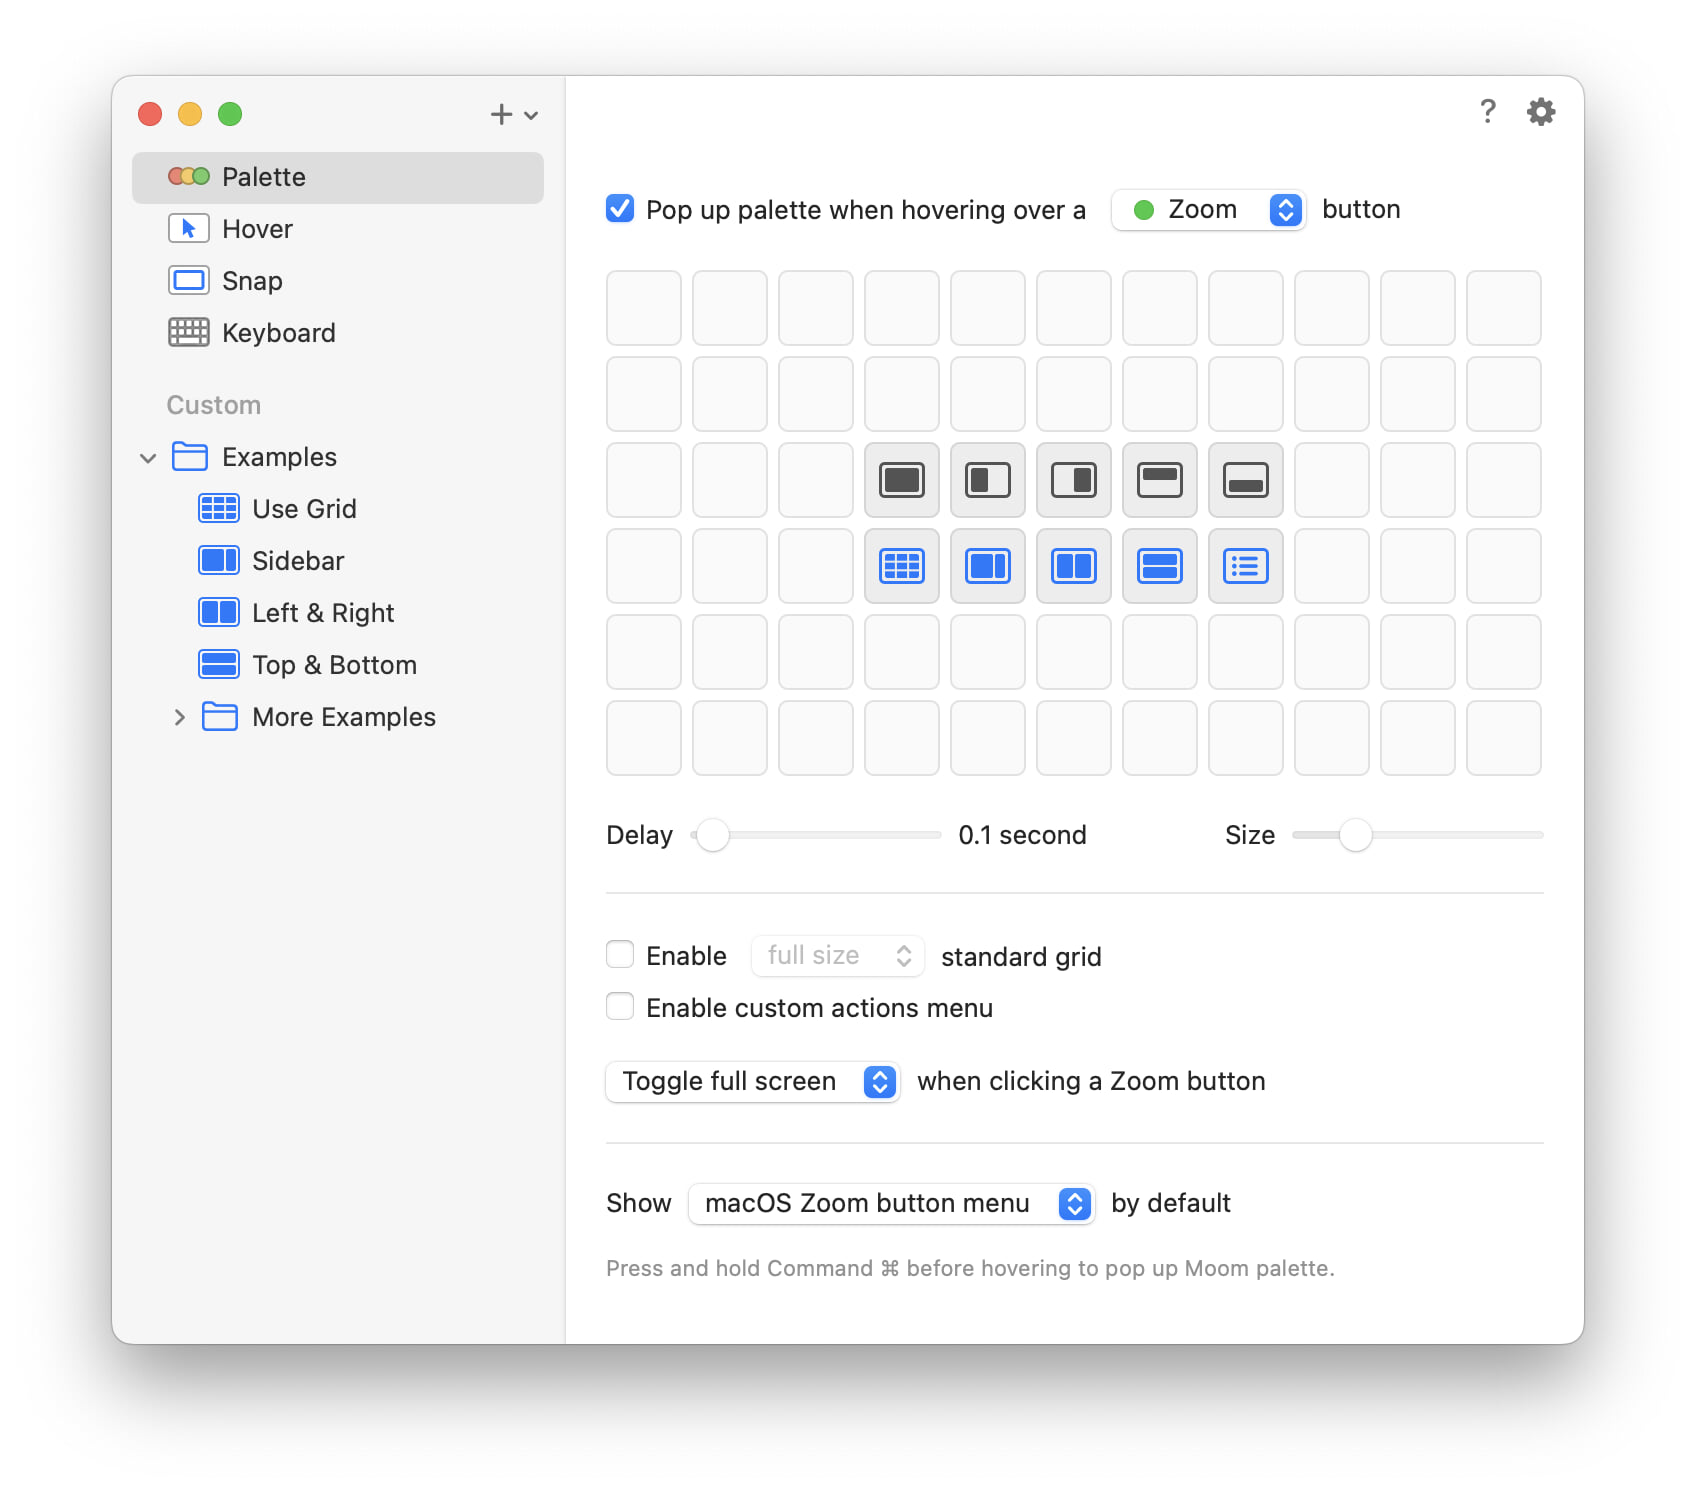This screenshot has height=1492, width=1696.
Task: Open macOS Zoom button menu dropdown
Action: pyautogui.click(x=890, y=1203)
